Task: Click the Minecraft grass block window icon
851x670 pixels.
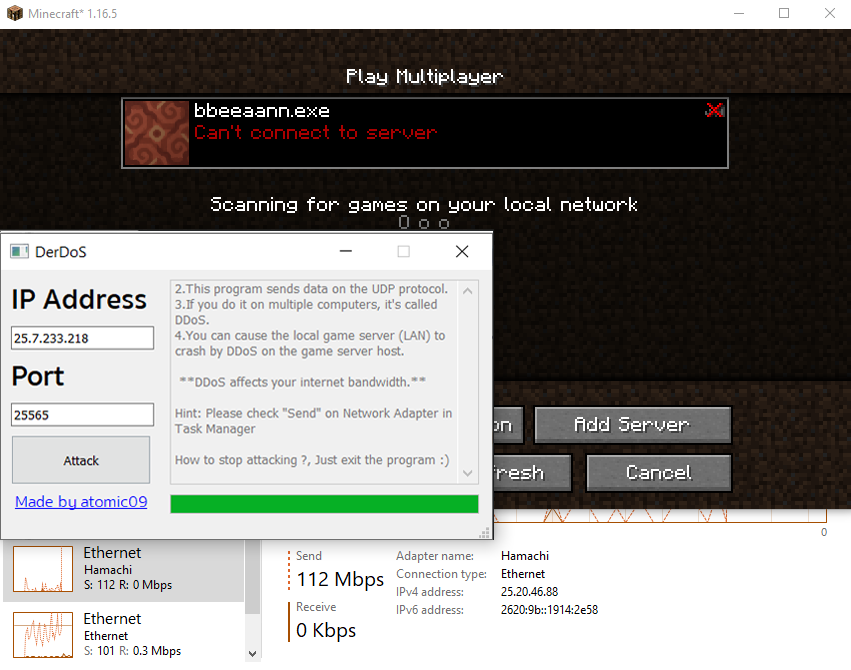Action: tap(15, 14)
